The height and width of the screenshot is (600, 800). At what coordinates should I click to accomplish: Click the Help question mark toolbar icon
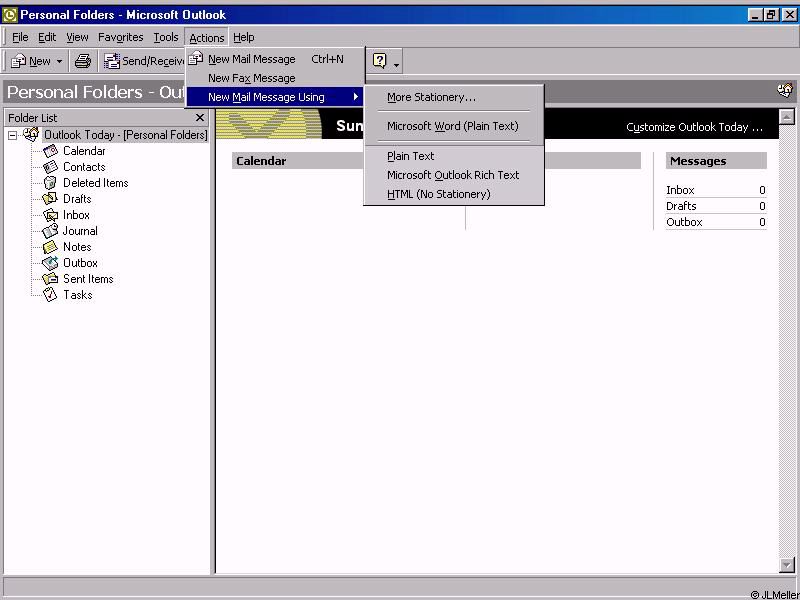pyautogui.click(x=379, y=61)
